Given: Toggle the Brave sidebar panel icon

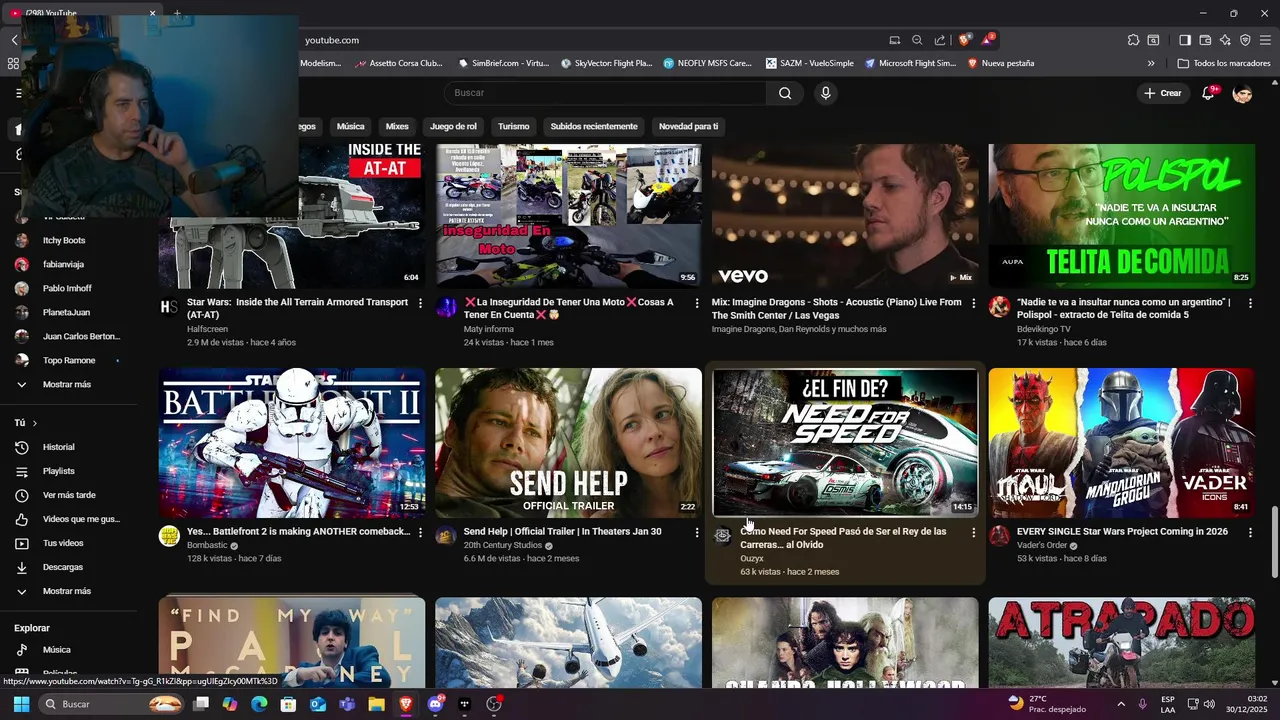Looking at the screenshot, I should [1185, 40].
